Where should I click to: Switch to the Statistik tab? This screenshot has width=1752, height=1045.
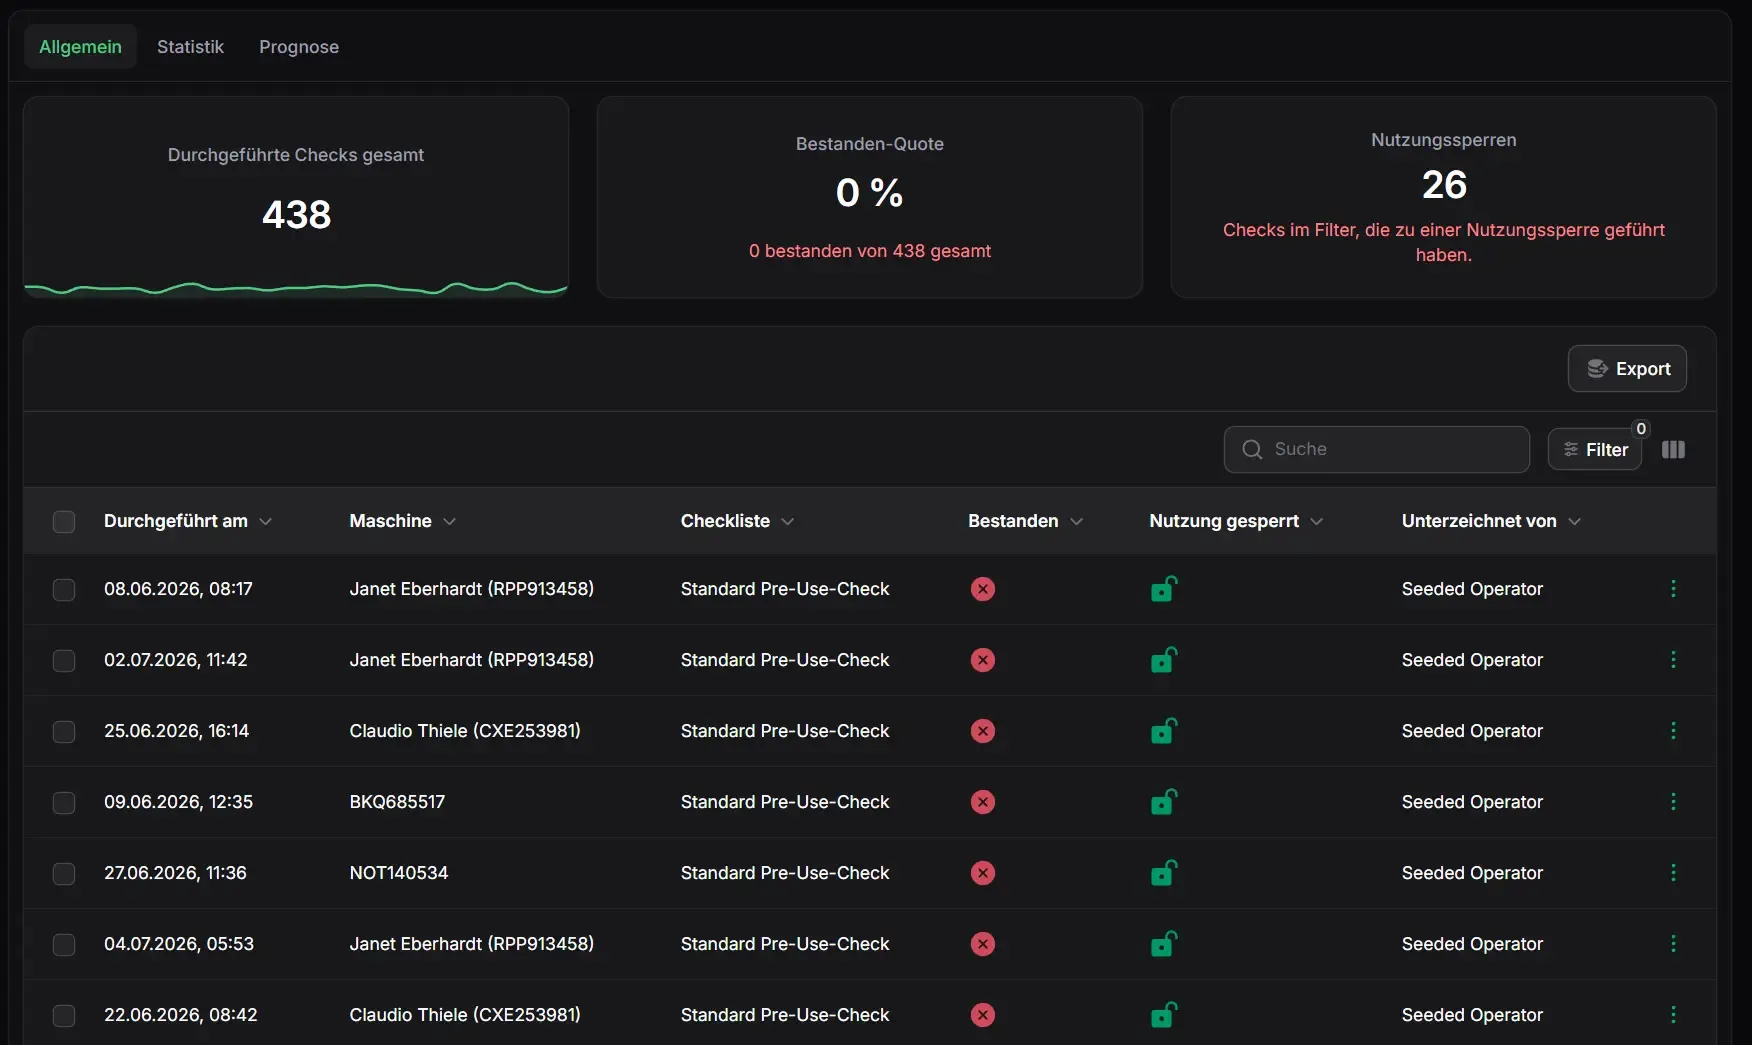[190, 47]
